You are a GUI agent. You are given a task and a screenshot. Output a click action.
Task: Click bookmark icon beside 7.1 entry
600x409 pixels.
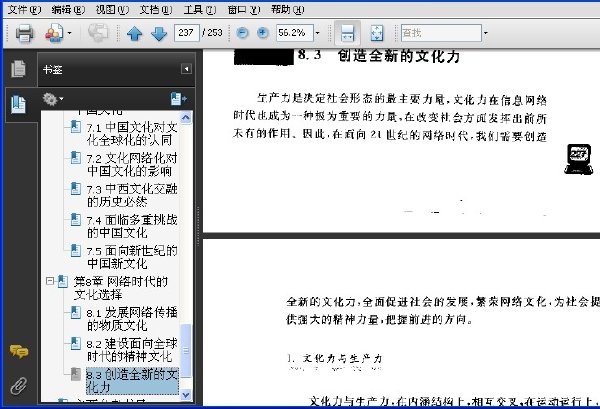point(76,127)
